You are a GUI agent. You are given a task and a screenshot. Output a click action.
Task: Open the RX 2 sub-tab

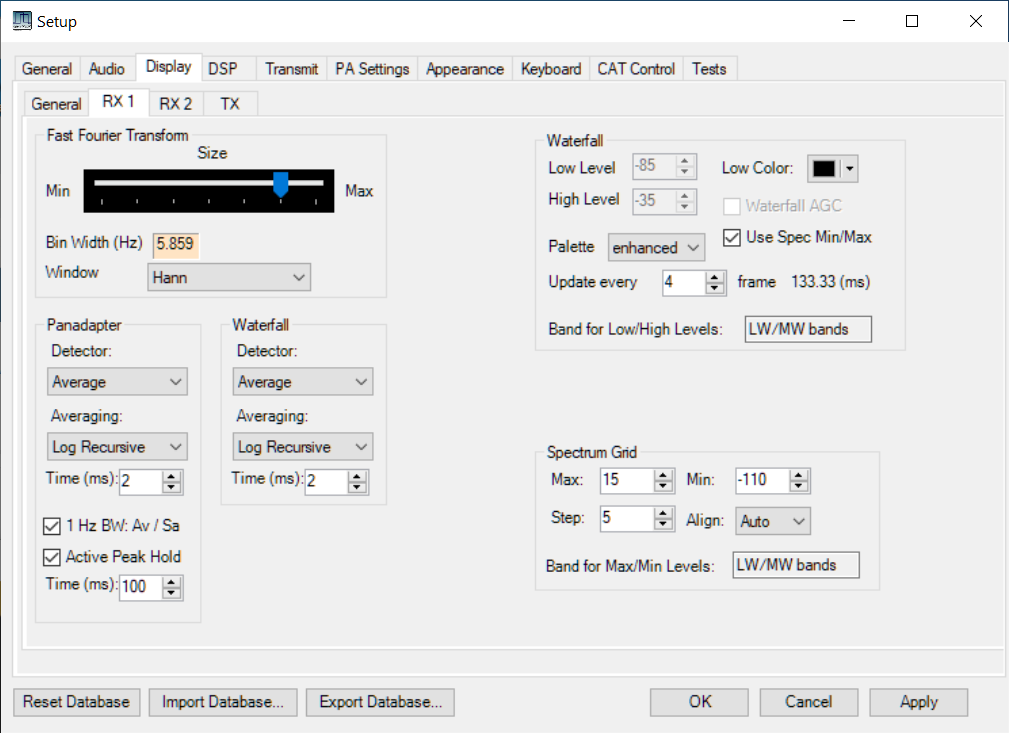pyautogui.click(x=176, y=104)
